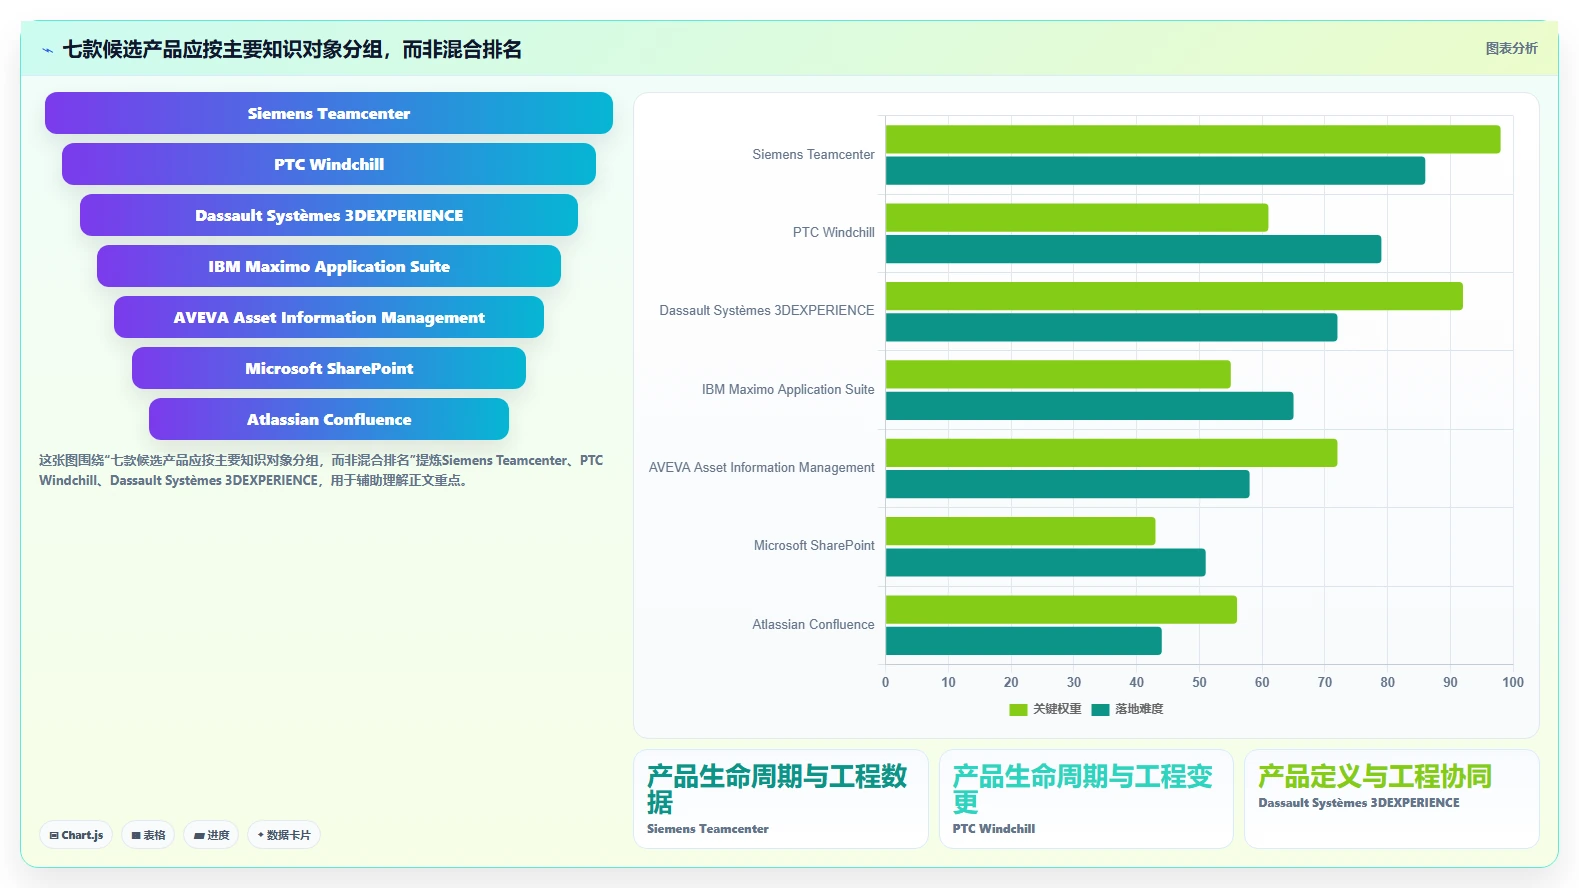
Task: Select the Microsoft SharePoint funnel bar
Action: [329, 368]
